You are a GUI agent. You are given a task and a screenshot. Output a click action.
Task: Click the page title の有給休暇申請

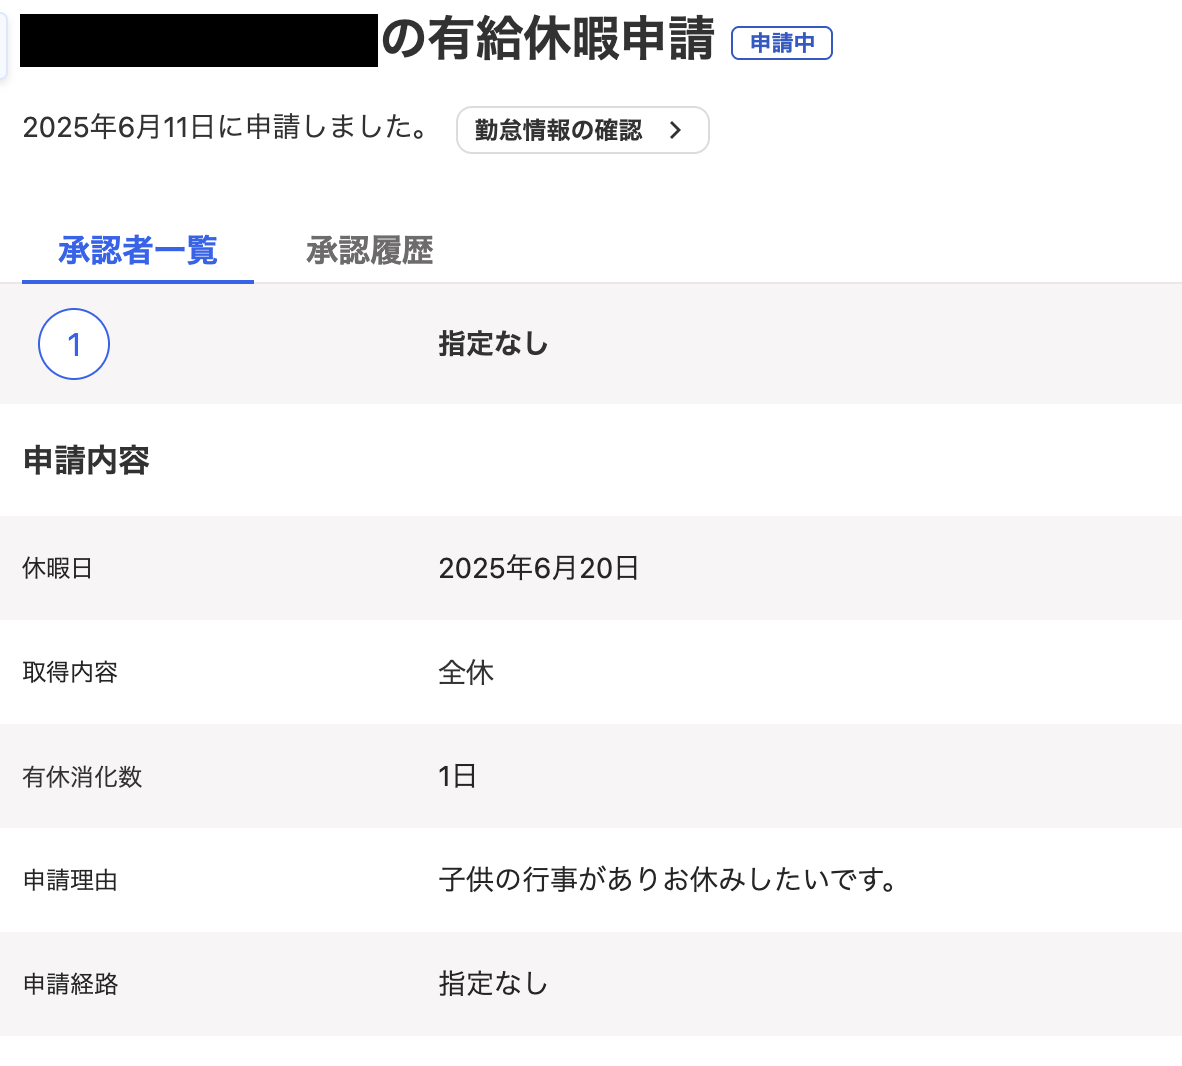(x=547, y=39)
